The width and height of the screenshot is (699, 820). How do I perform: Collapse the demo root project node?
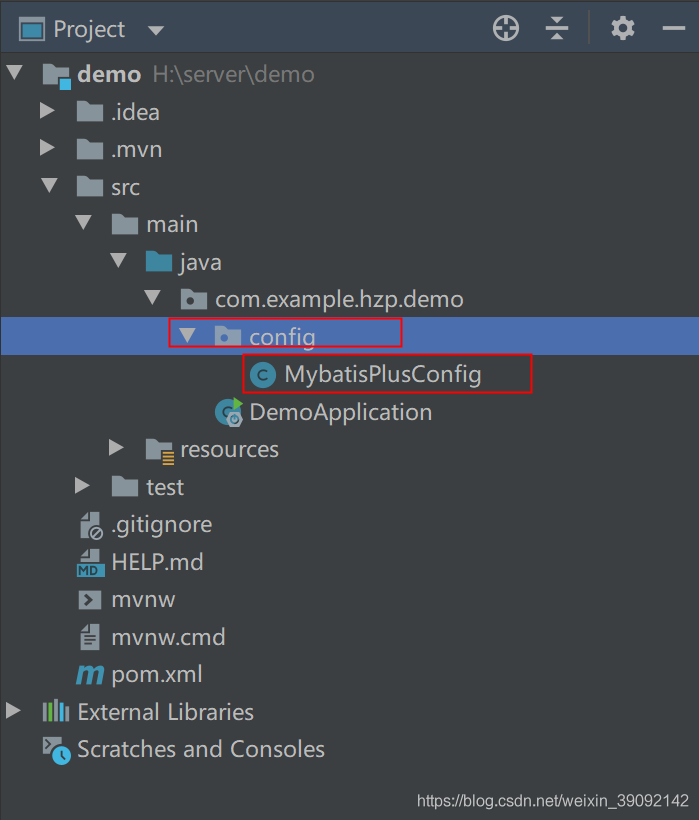(x=15, y=72)
